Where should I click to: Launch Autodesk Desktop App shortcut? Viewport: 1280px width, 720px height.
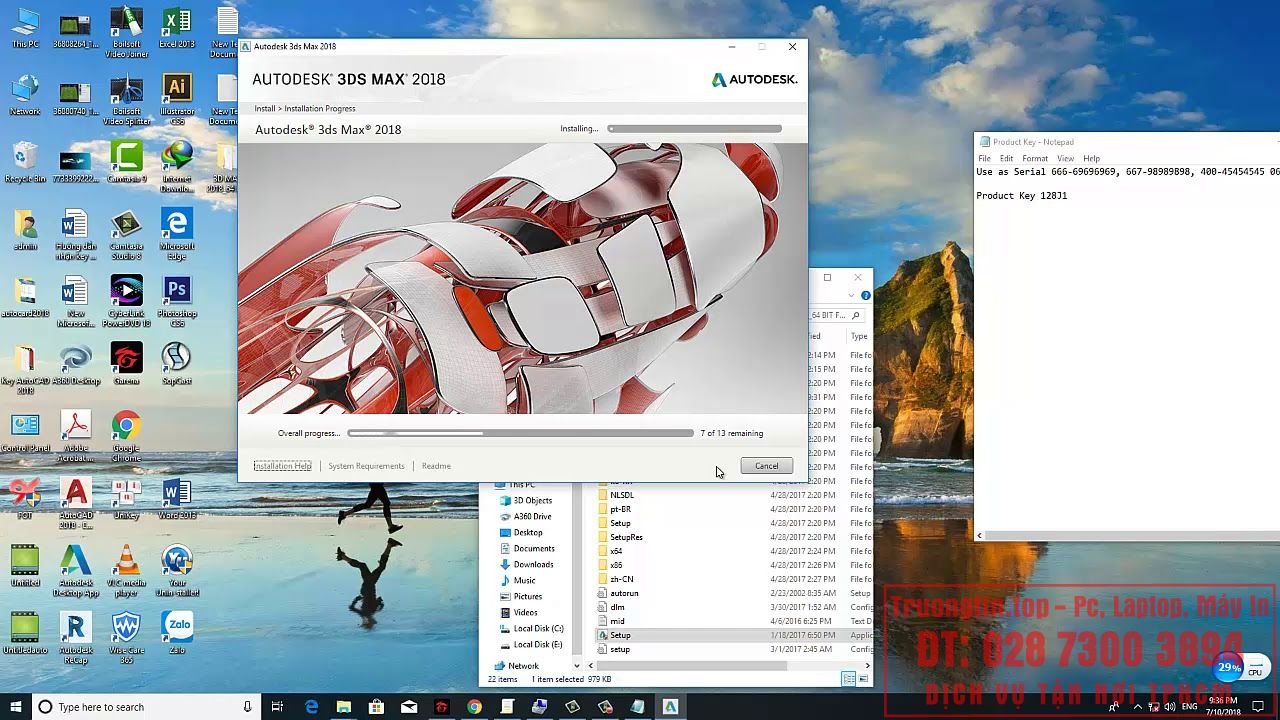(76, 568)
